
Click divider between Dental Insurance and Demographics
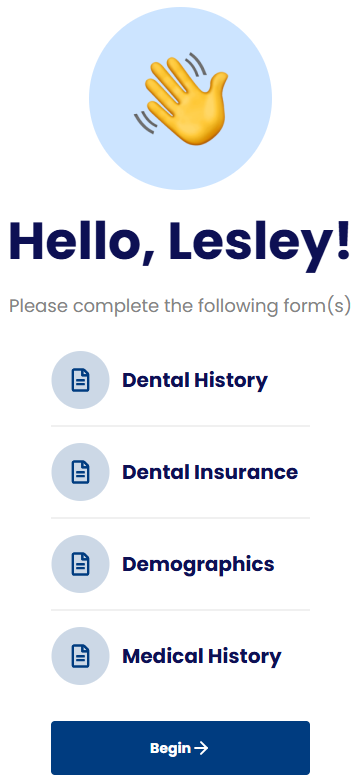click(180, 518)
